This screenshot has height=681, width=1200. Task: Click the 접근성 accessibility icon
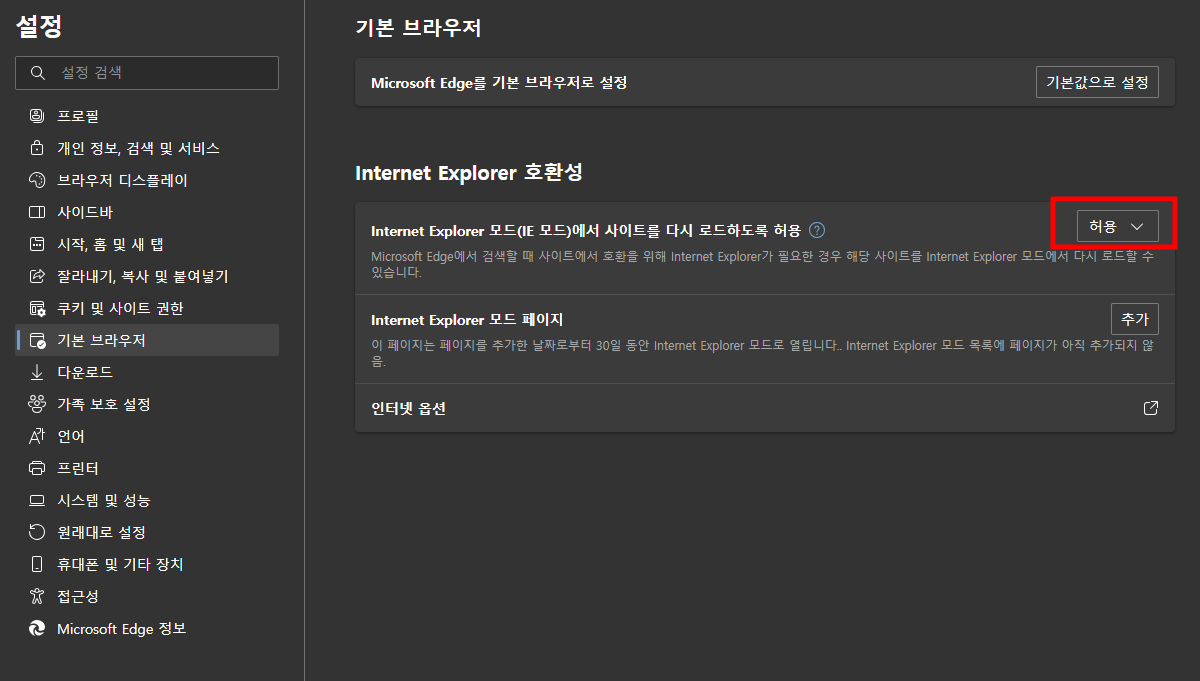point(37,596)
